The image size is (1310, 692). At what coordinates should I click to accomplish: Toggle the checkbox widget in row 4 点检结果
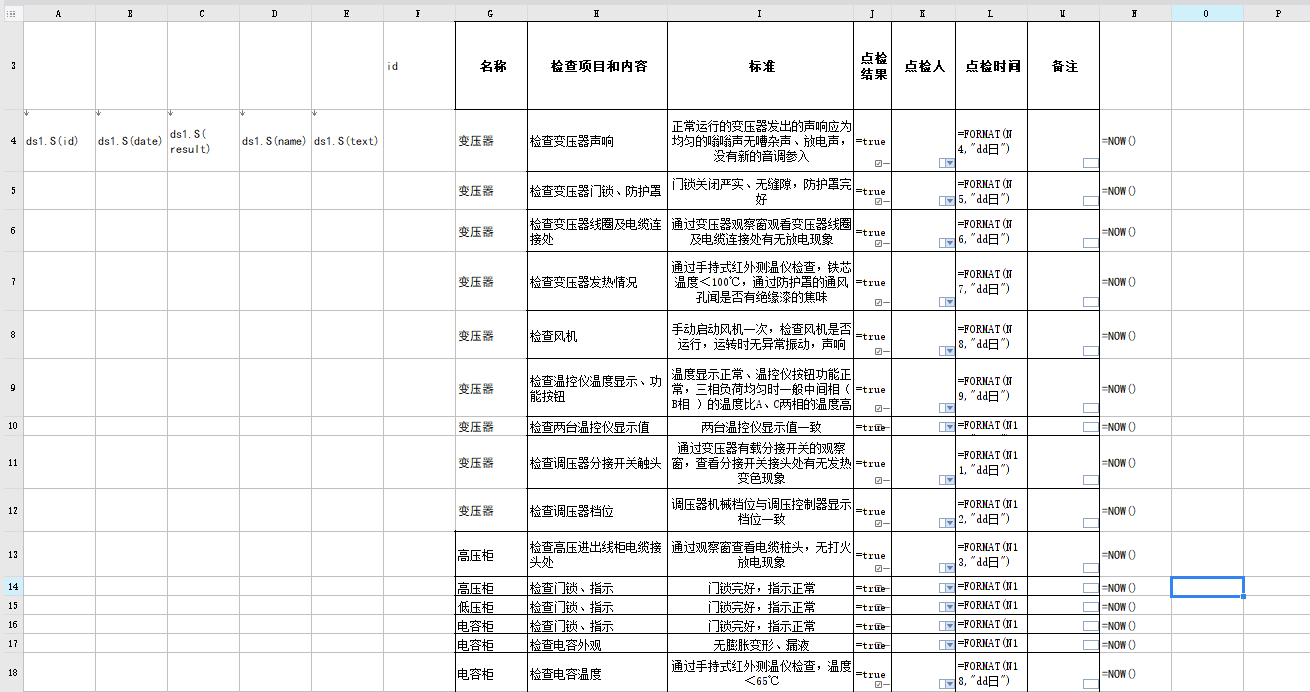878,163
